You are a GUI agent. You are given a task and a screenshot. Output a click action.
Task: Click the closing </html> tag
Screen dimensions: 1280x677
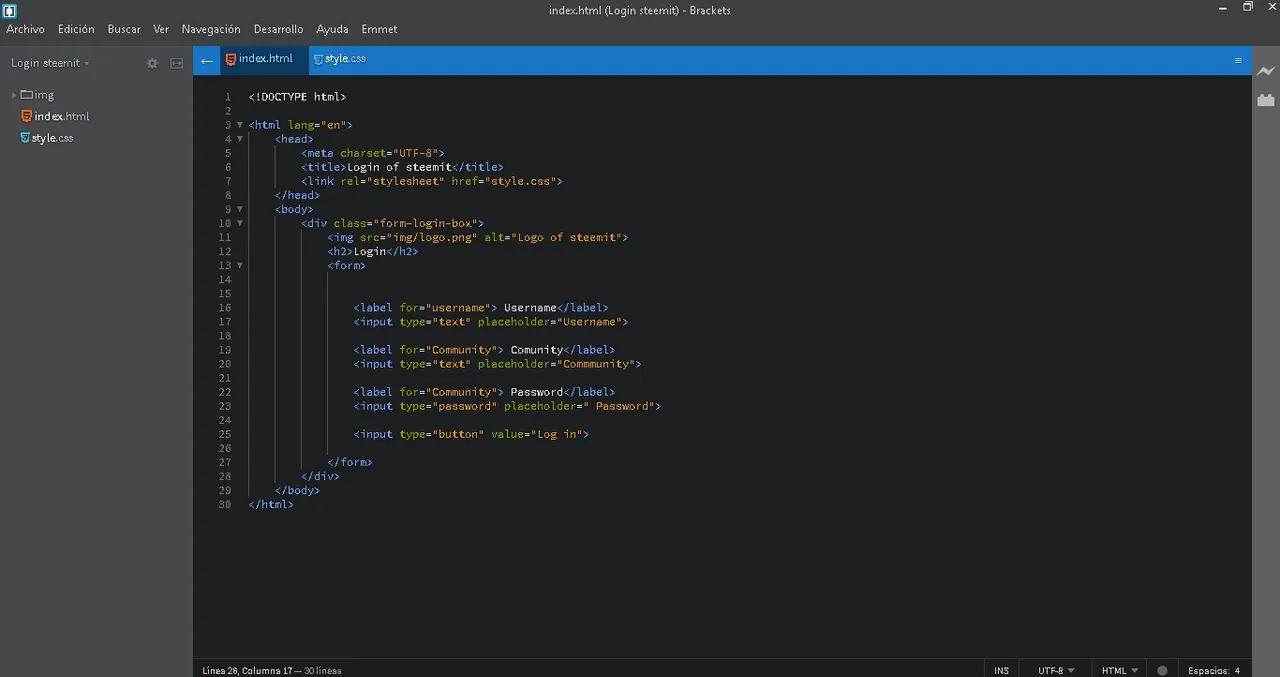tap(272, 504)
